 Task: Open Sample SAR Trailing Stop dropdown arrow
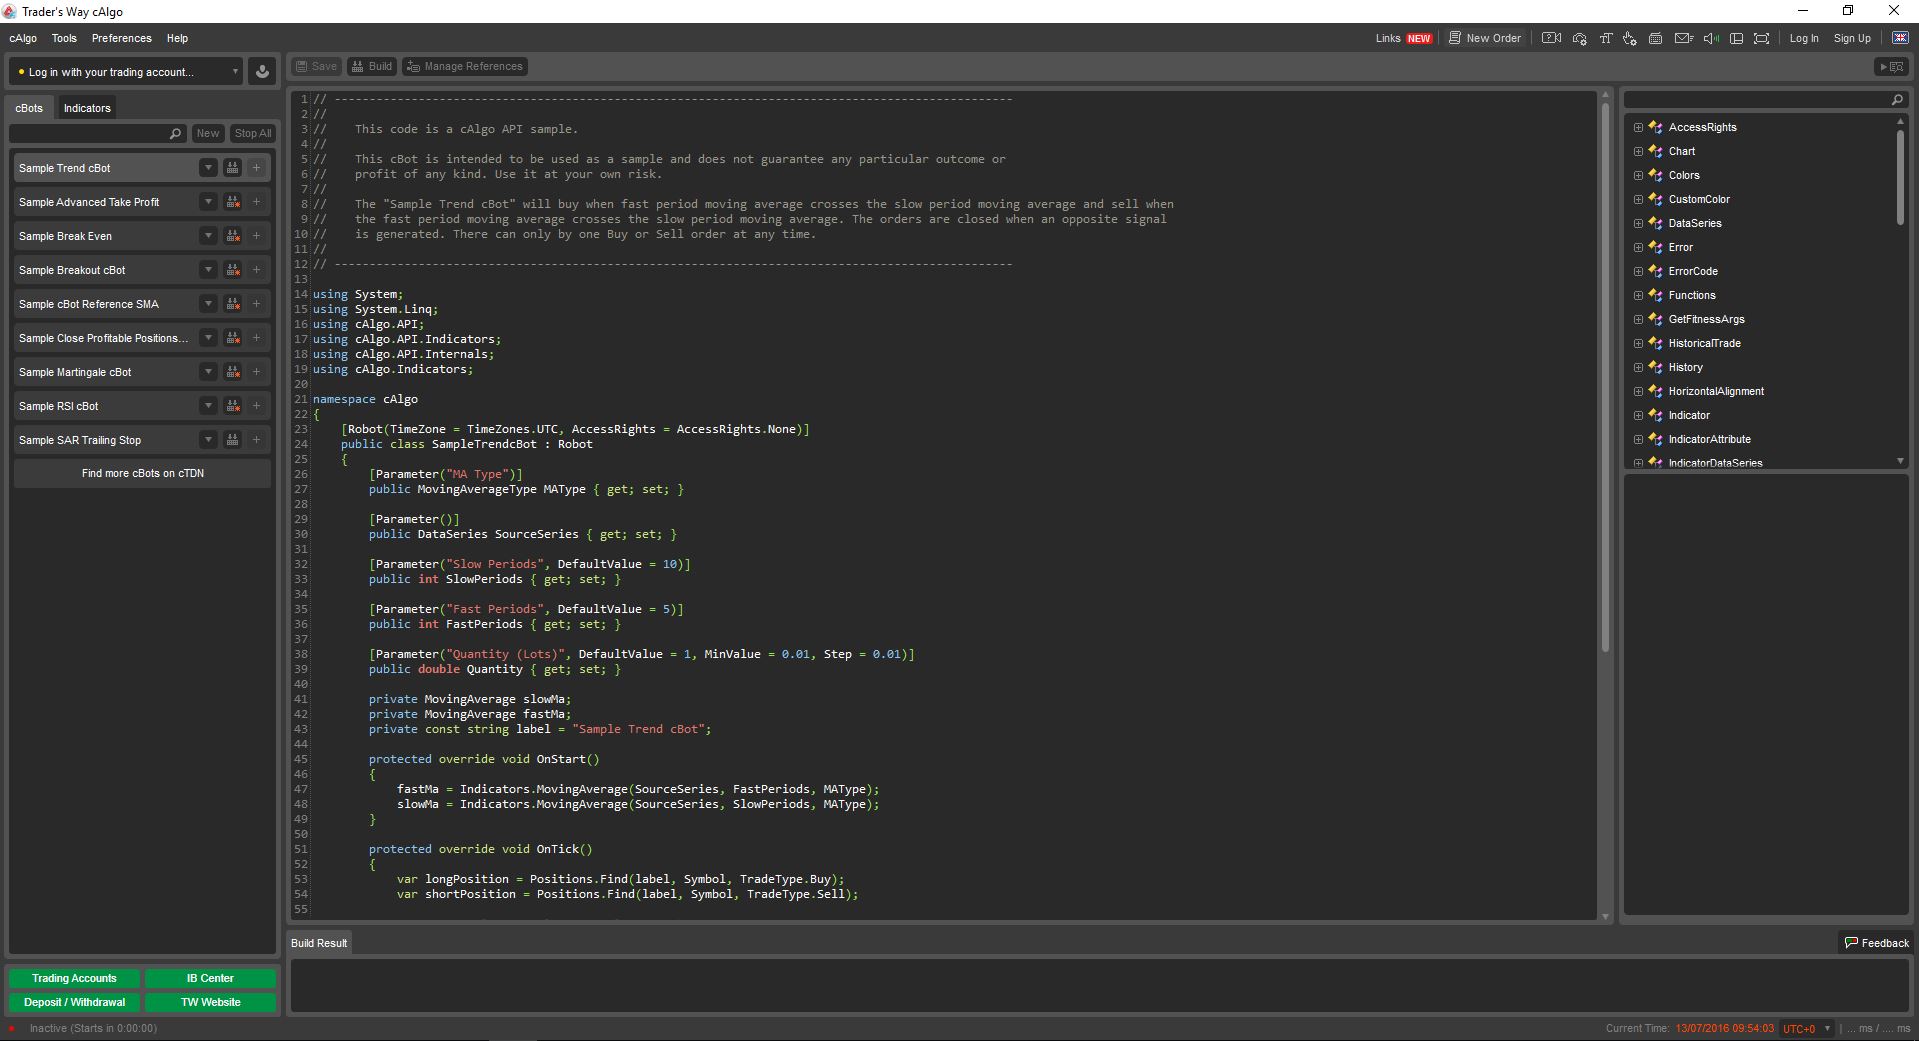coord(208,440)
